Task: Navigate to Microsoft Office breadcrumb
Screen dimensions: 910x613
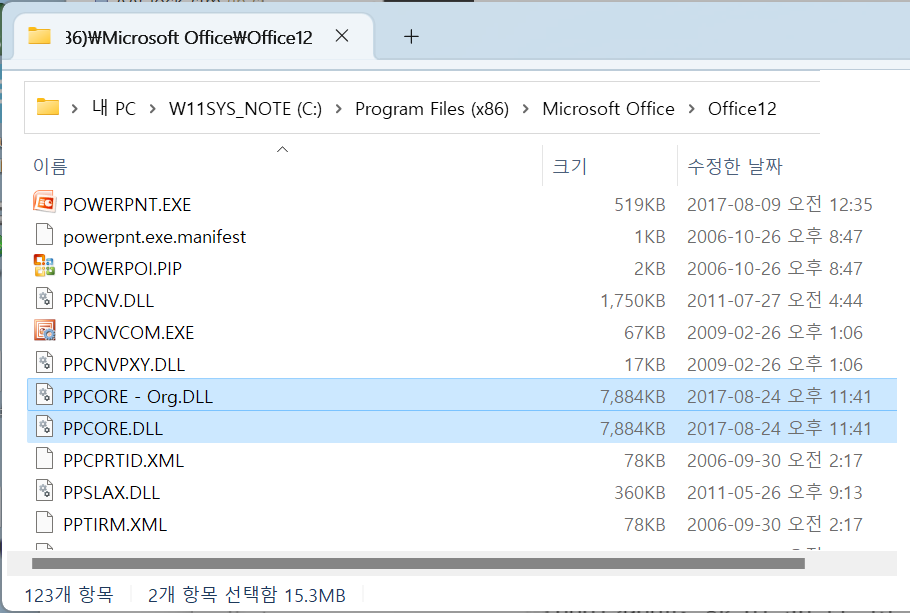Action: 608,109
